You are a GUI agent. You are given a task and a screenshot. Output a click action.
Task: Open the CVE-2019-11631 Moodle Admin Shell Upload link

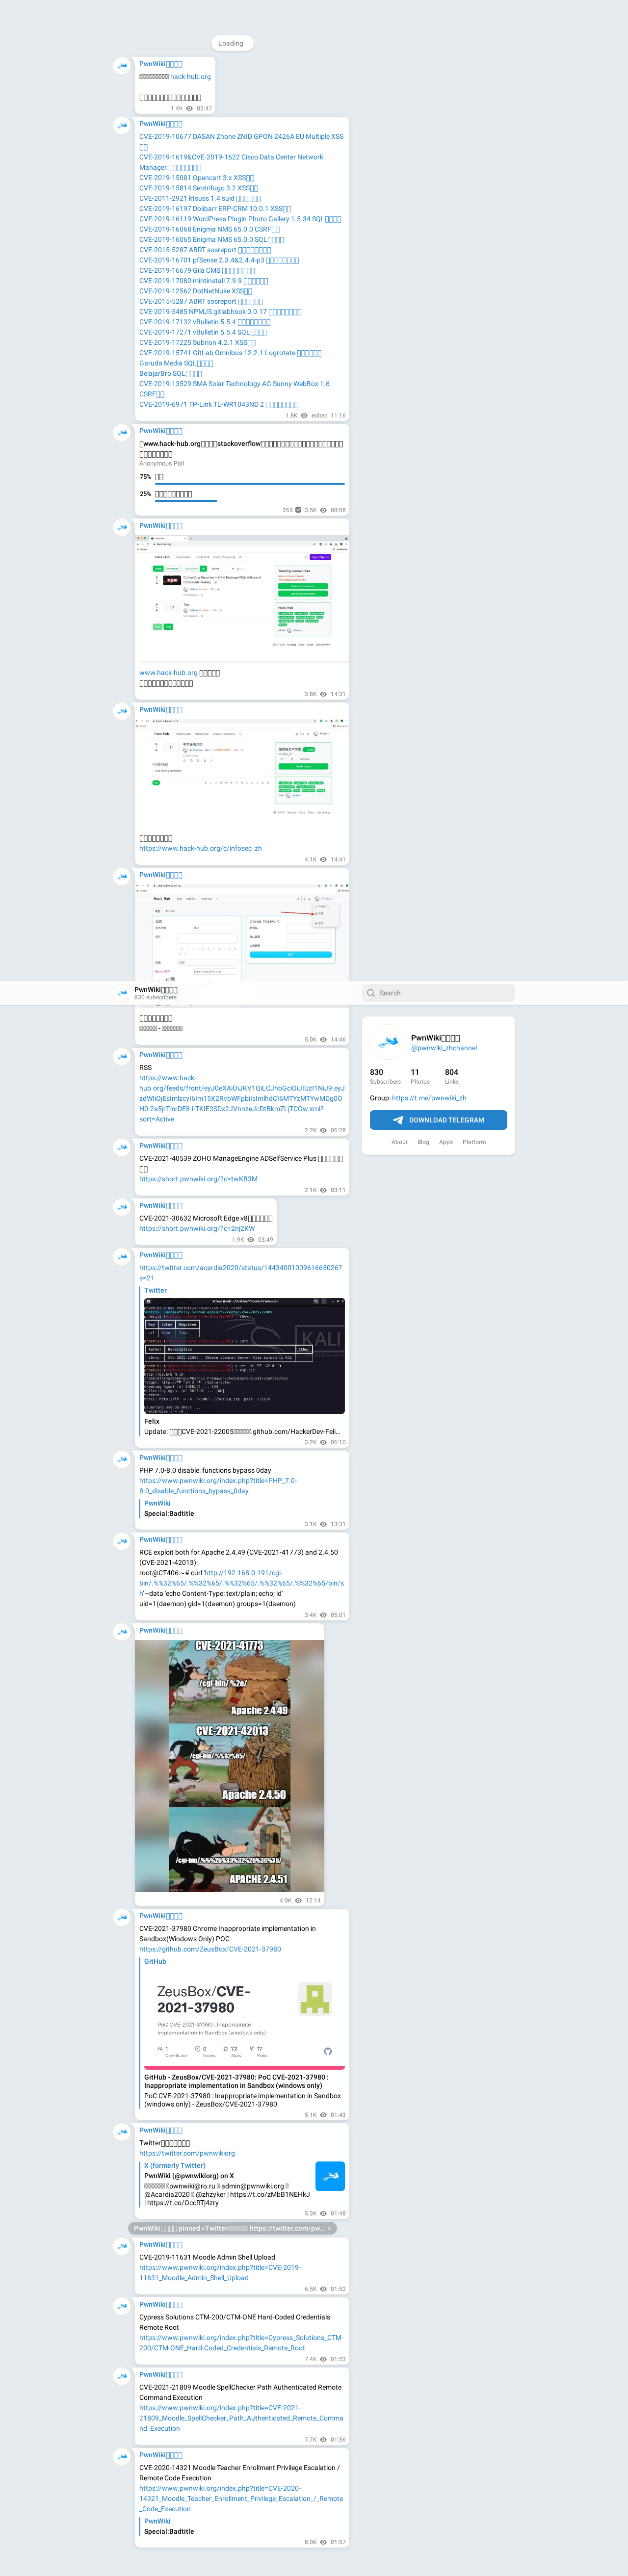(x=220, y=2272)
